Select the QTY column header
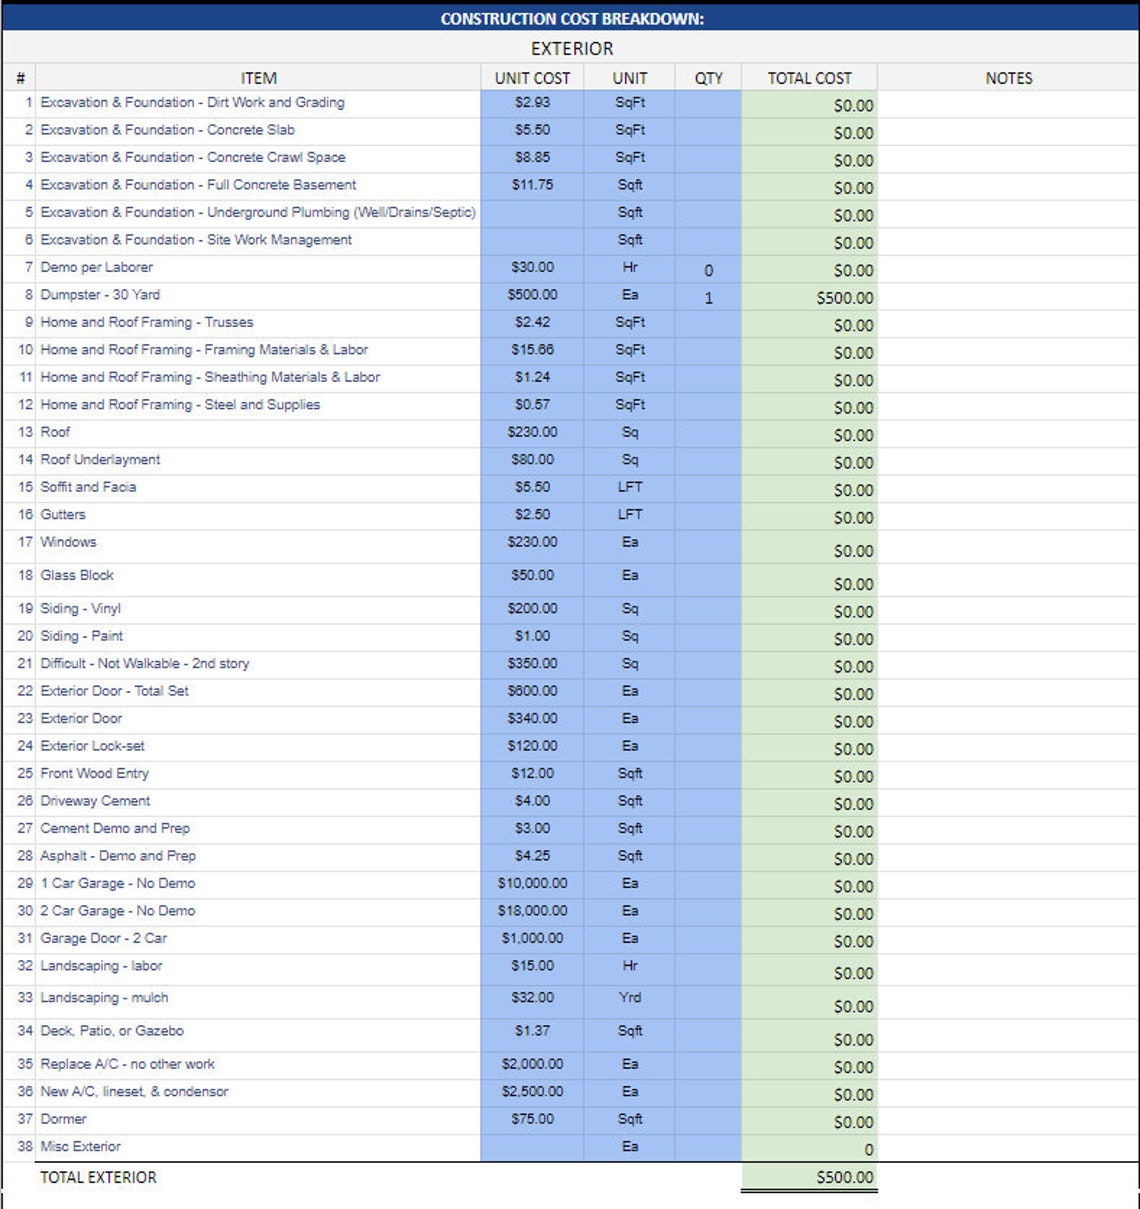 [710, 77]
